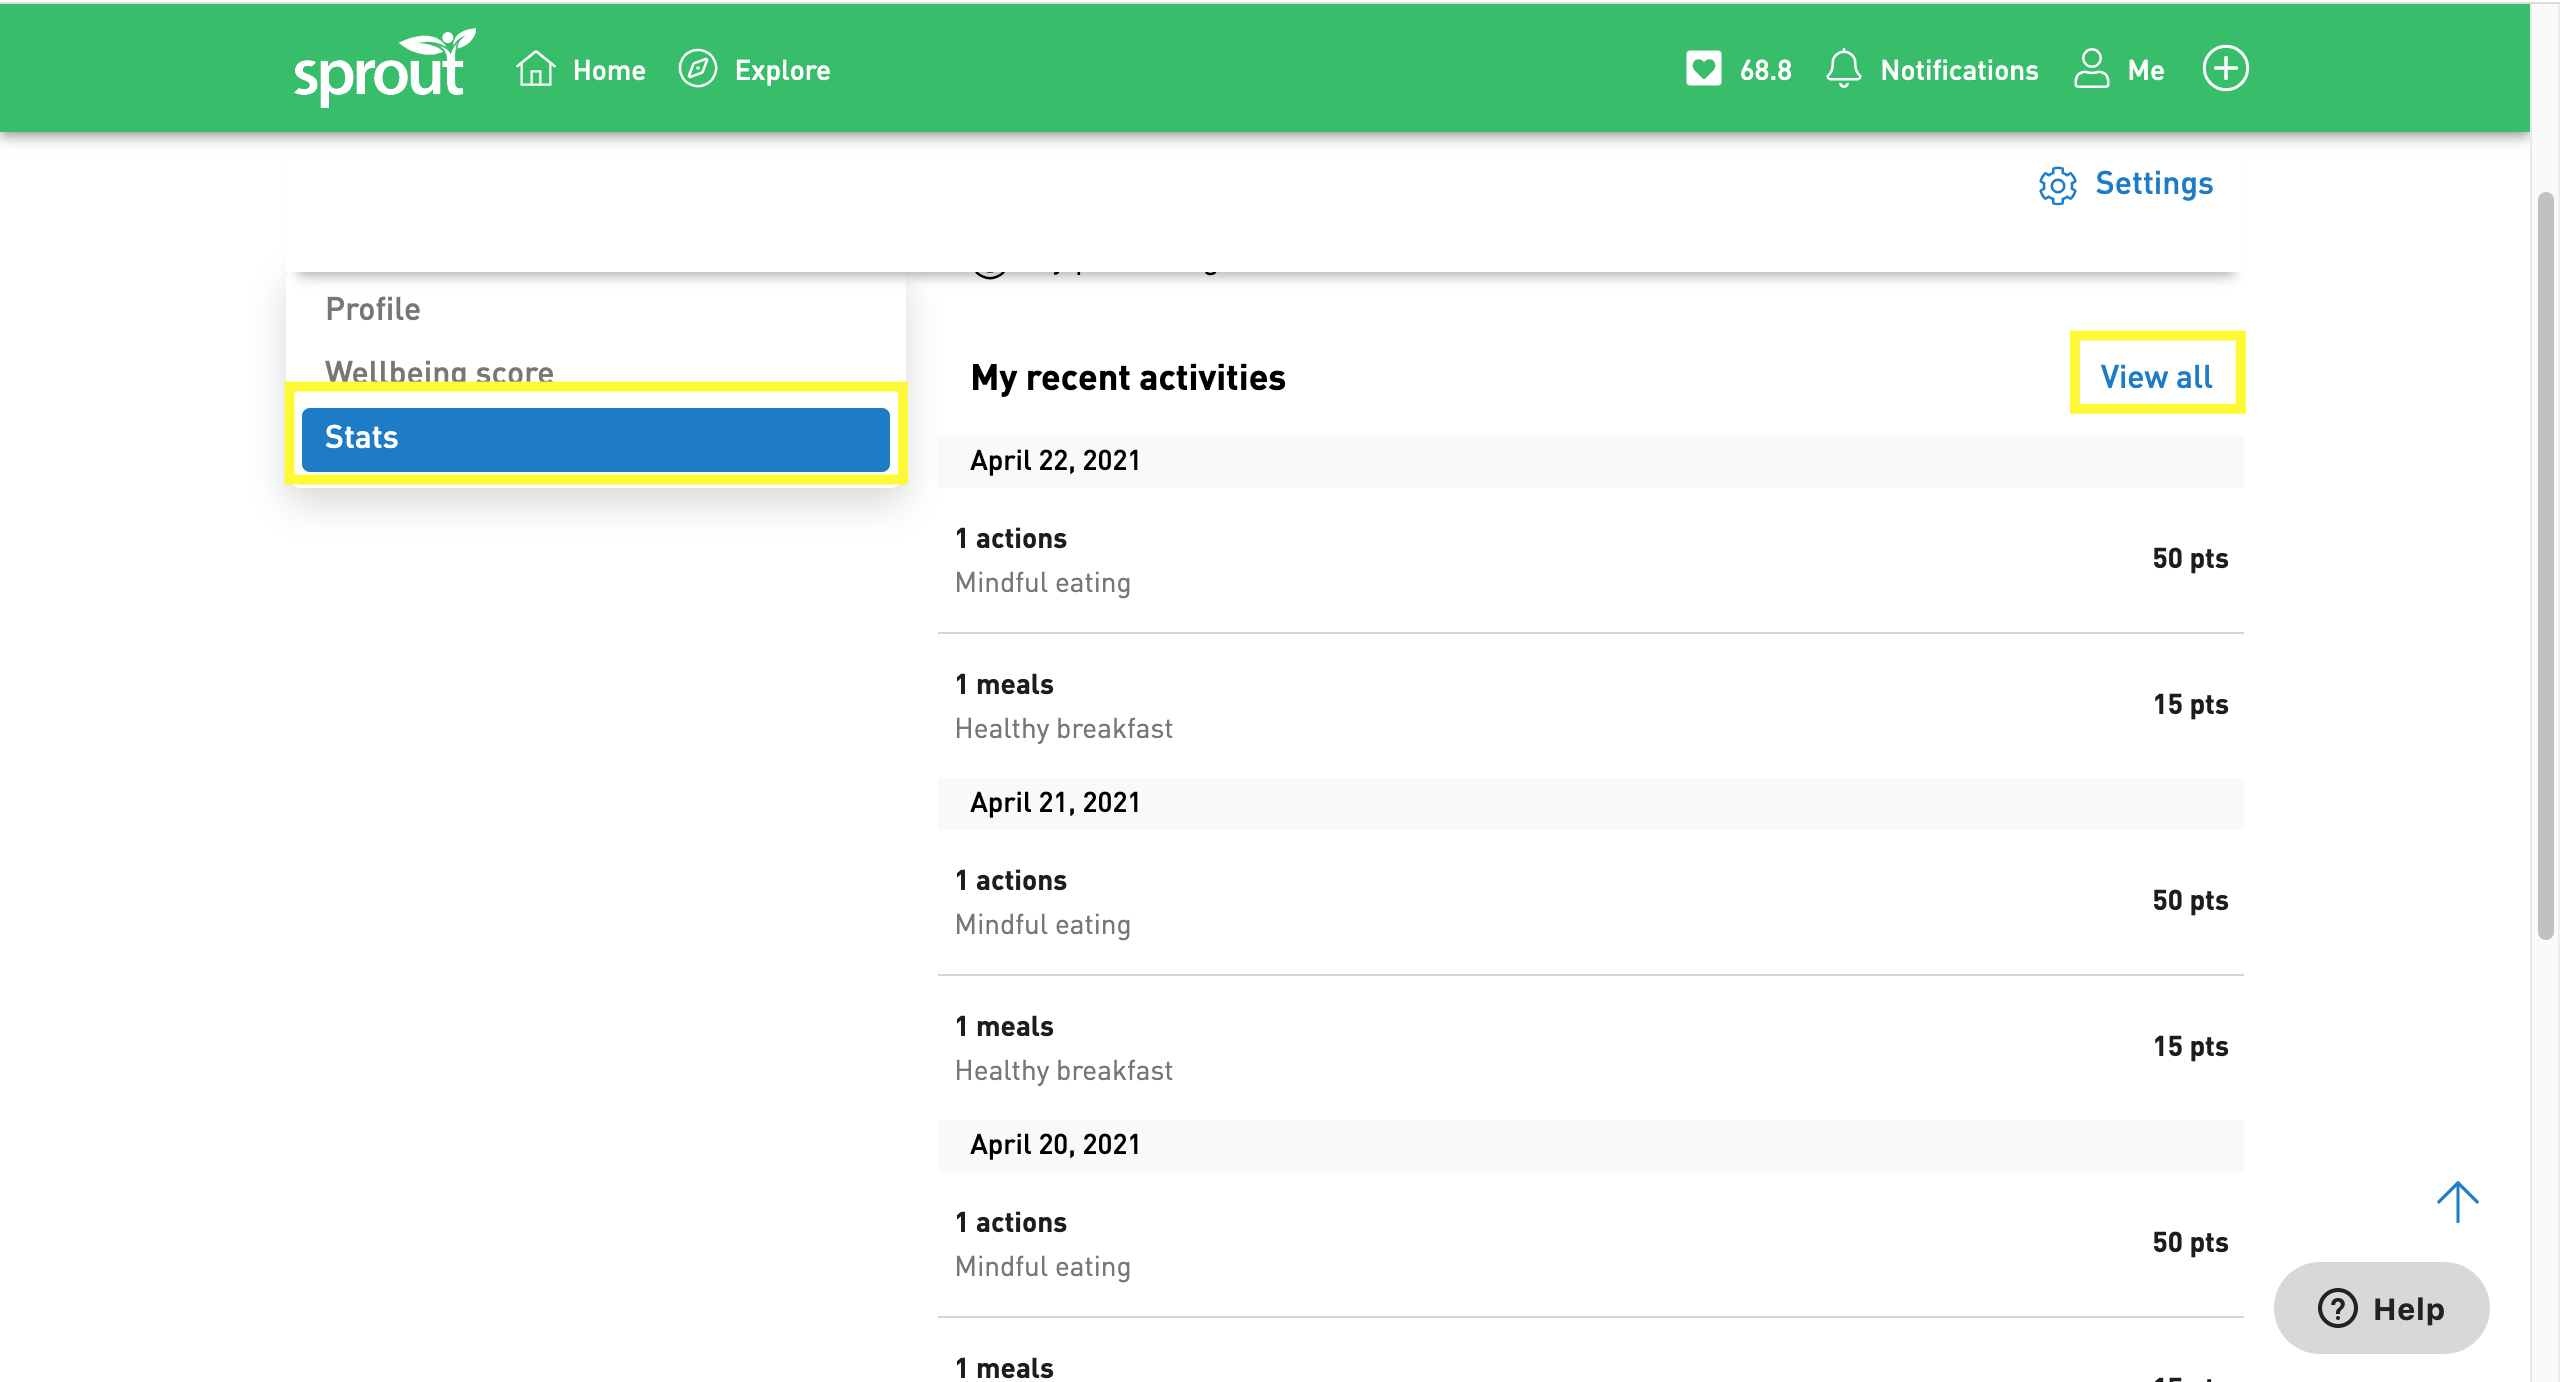The width and height of the screenshot is (2560, 1382).
Task: Click the plus icon to add content
Action: 2226,68
